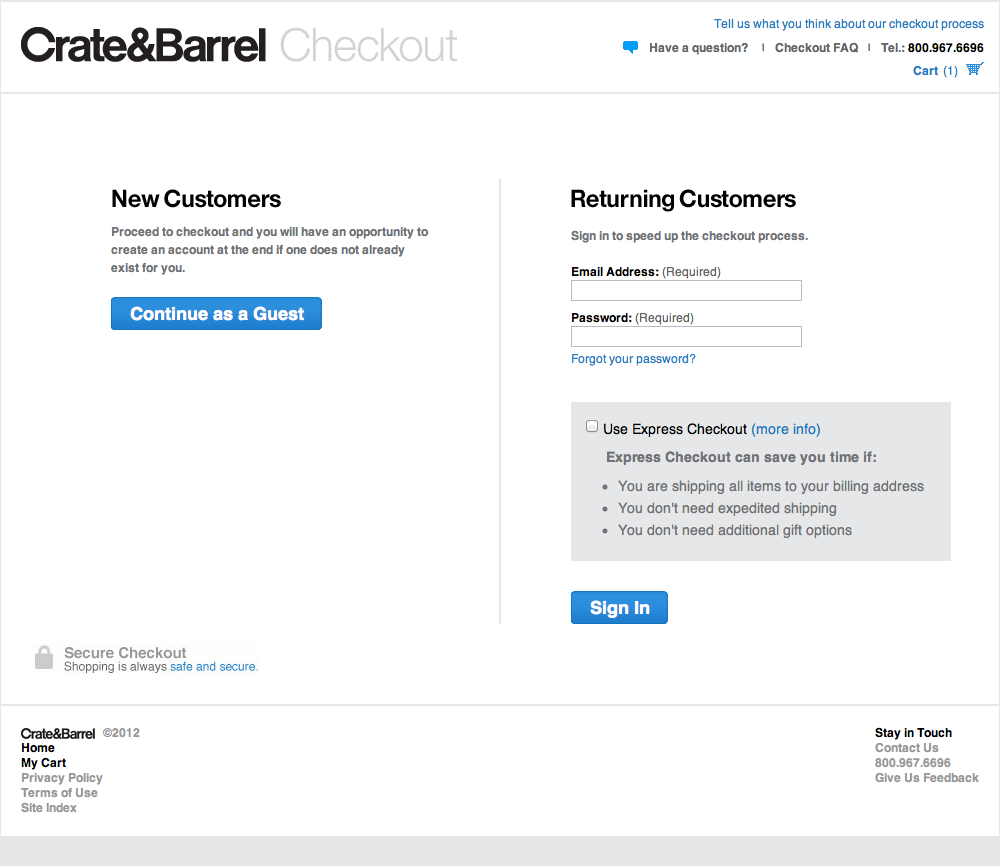Click the Secure Checkout padlock icon
The image size is (1000, 866).
44,657
